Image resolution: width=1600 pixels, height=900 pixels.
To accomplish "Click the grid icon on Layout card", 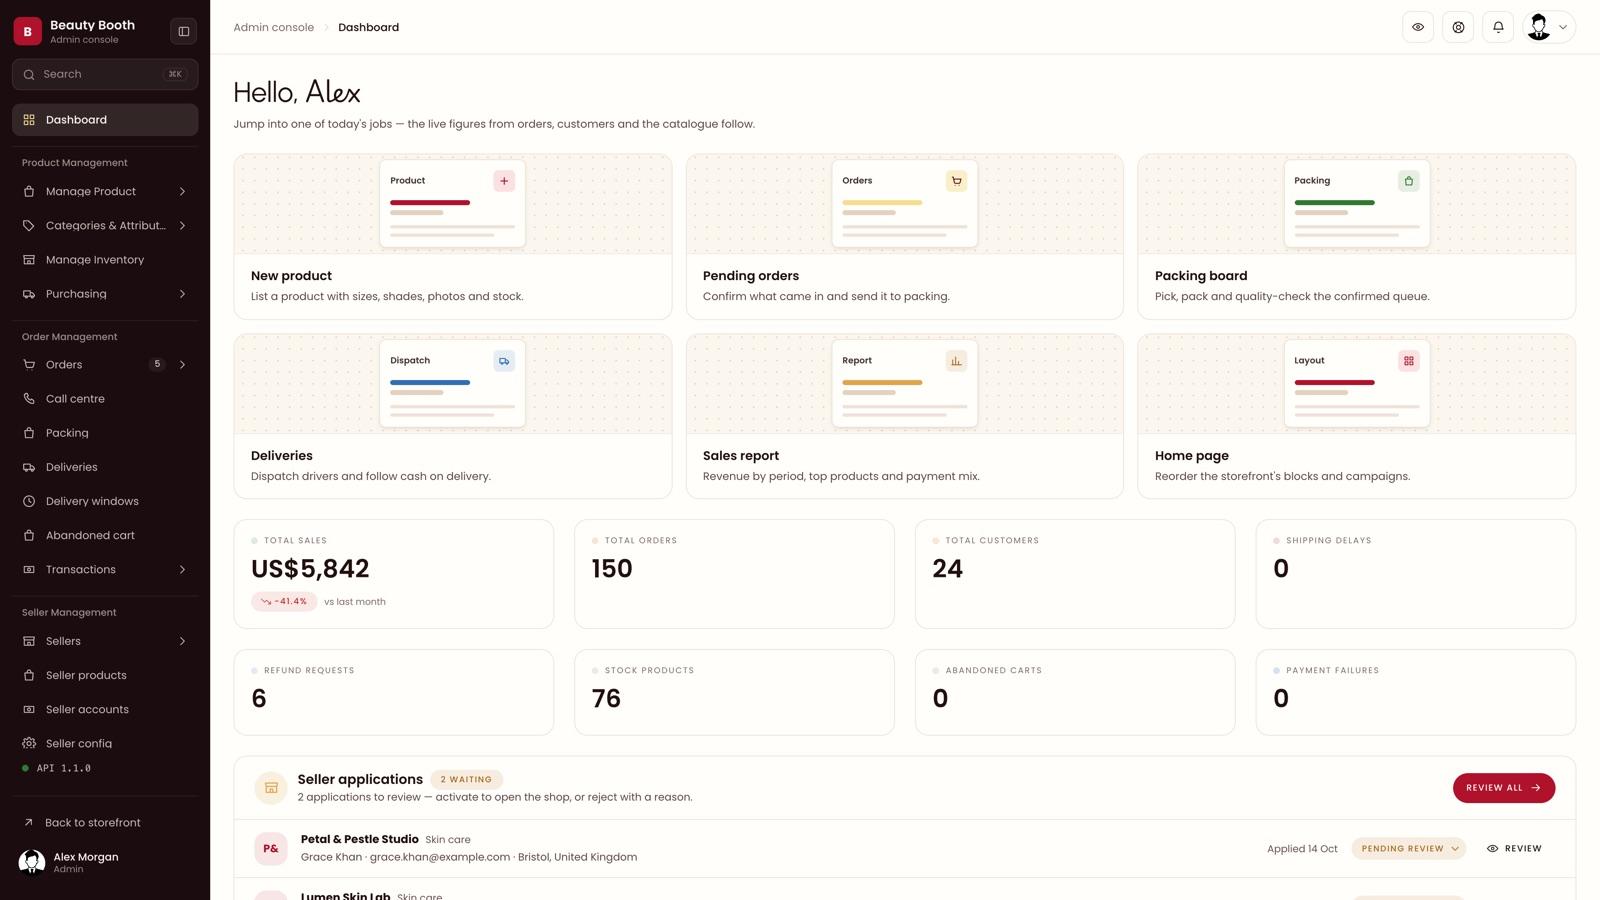I will click(x=1408, y=361).
